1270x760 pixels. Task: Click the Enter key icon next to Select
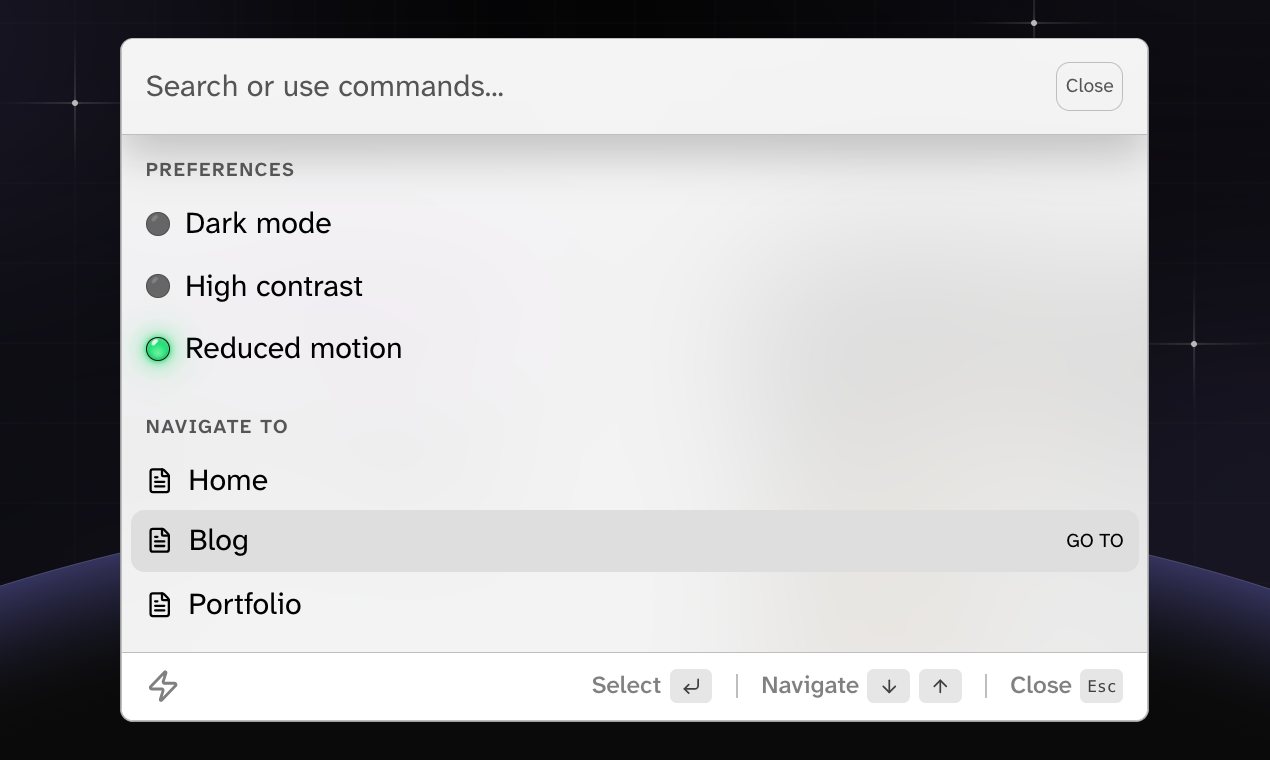[690, 686]
